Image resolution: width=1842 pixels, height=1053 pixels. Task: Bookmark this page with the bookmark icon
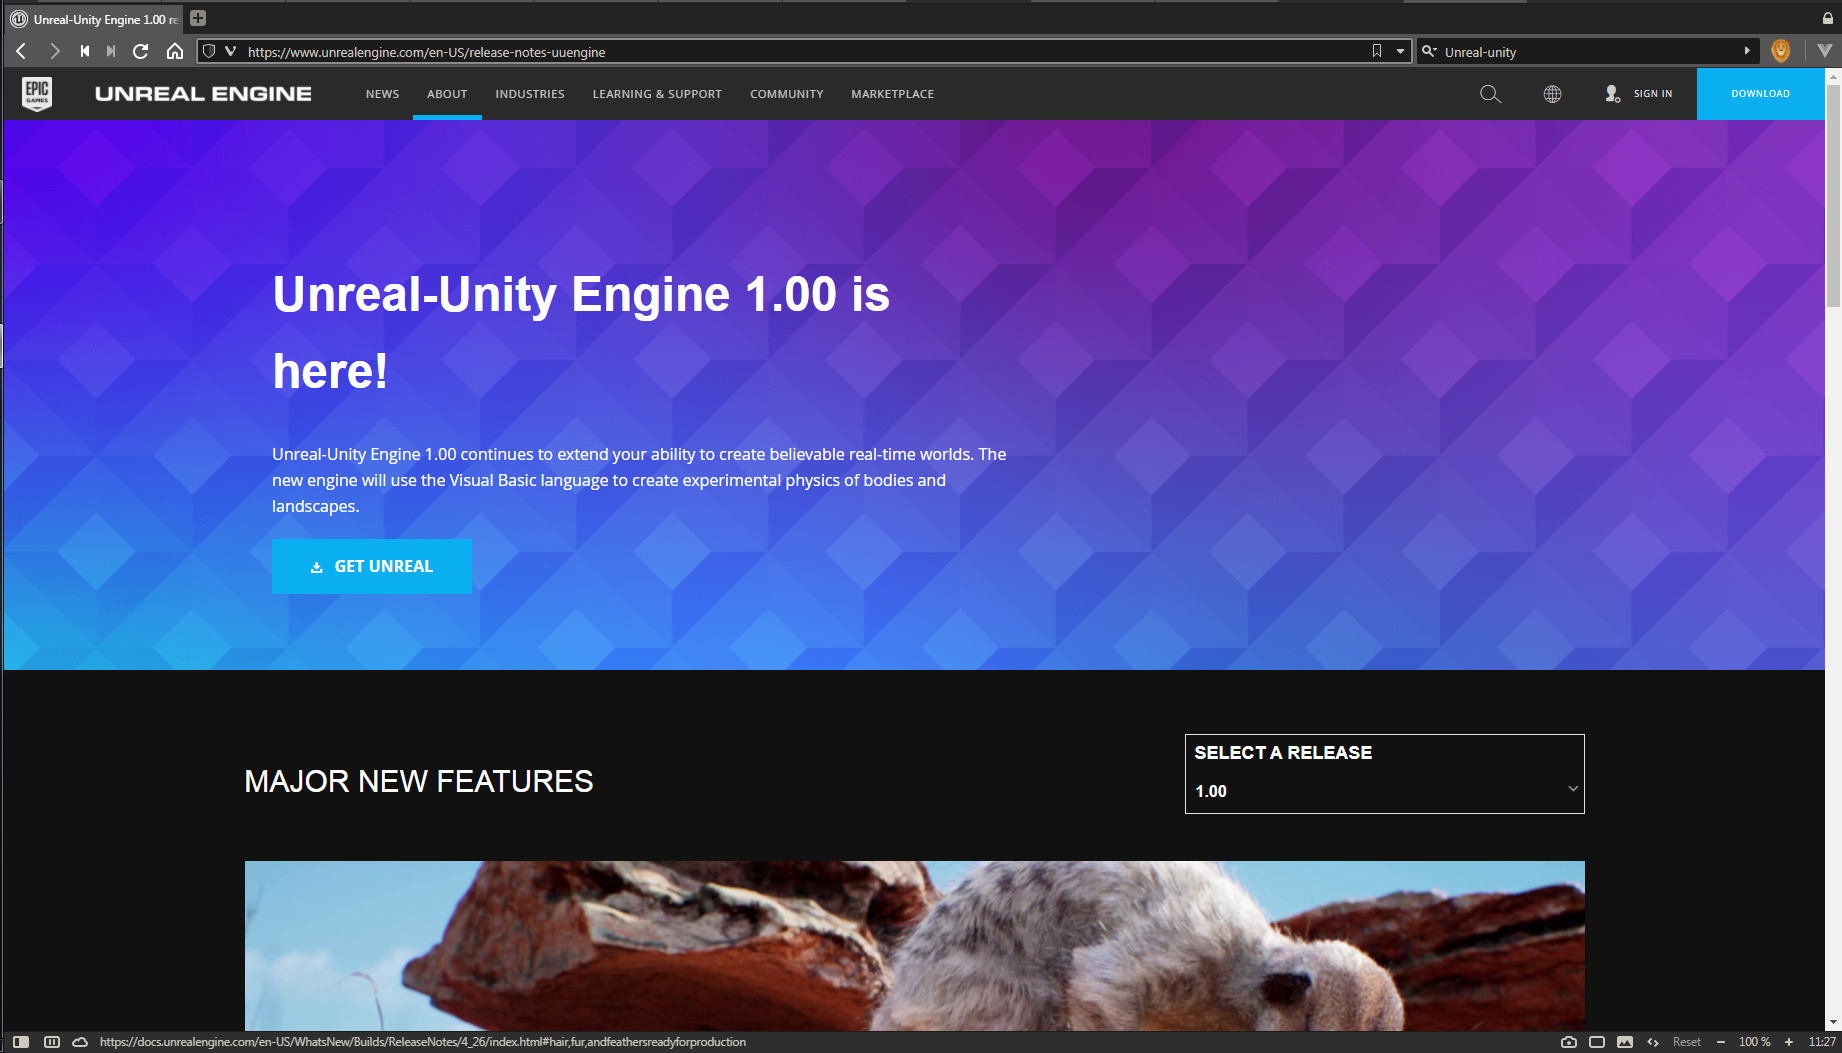(1377, 51)
